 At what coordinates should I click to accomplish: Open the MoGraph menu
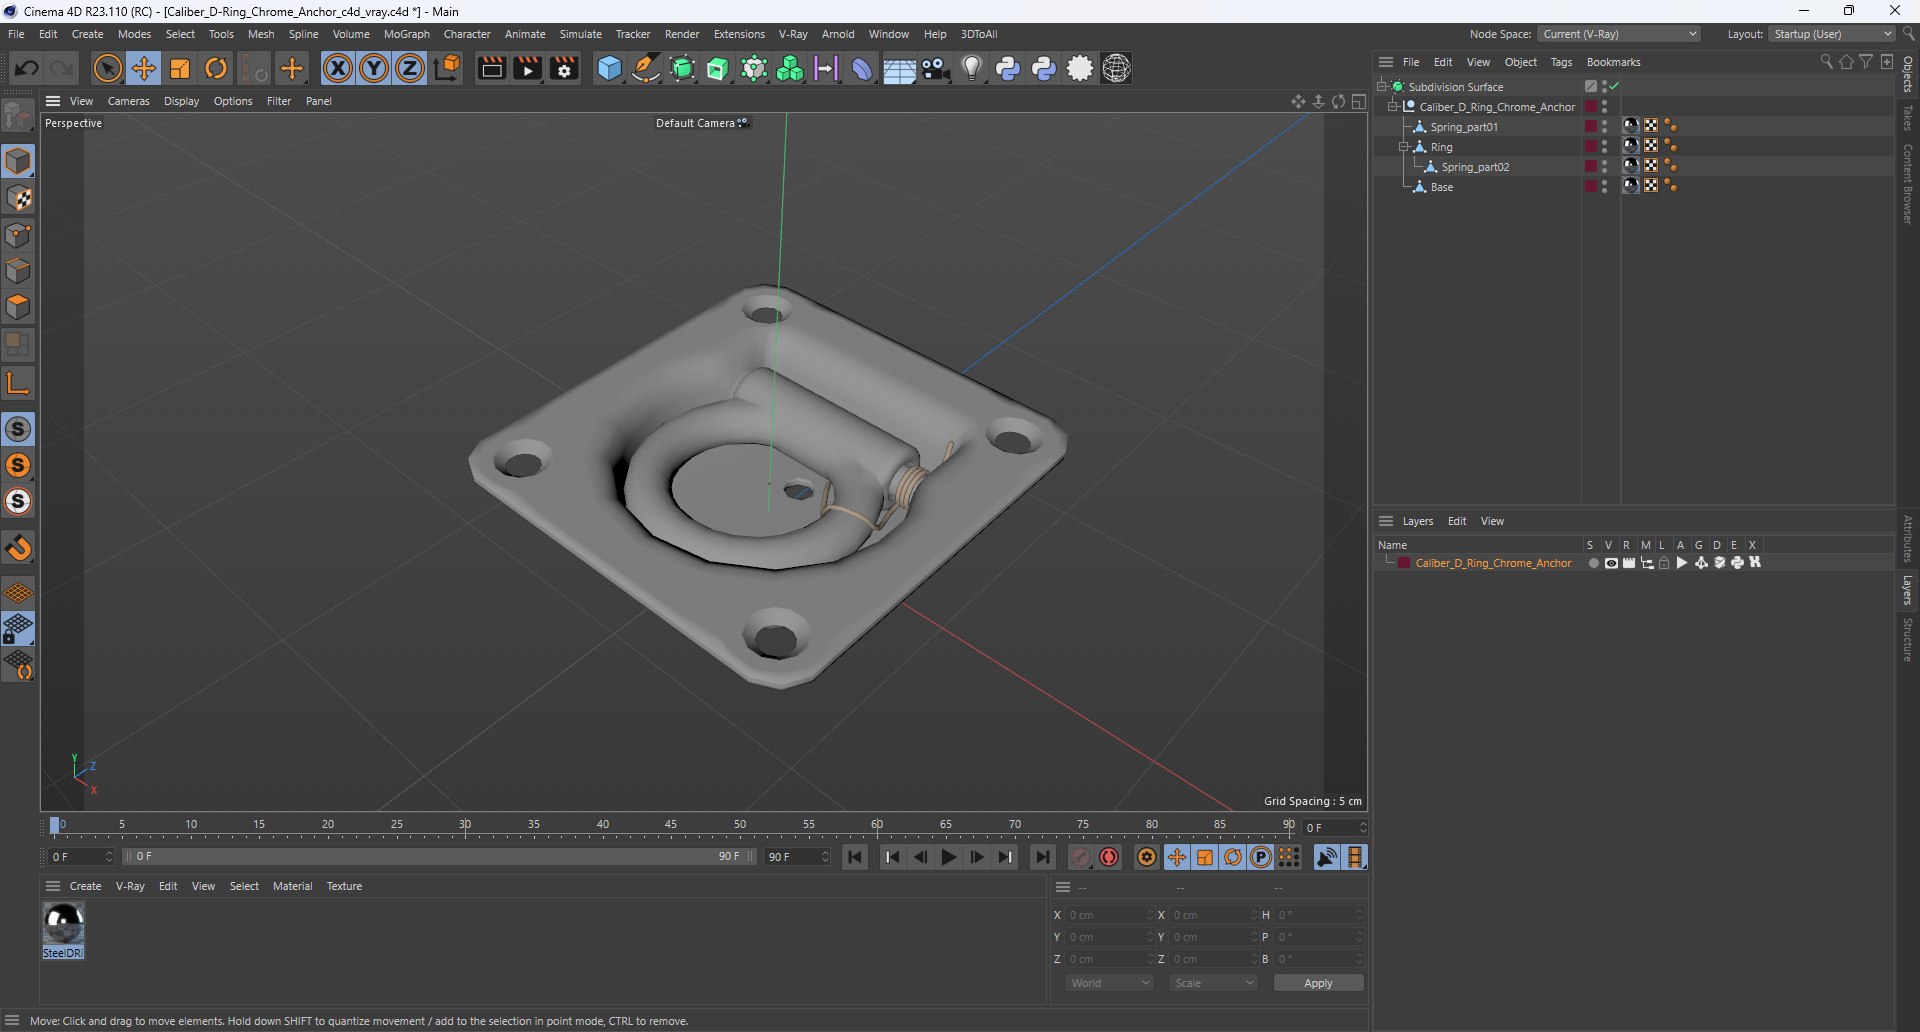[406, 34]
